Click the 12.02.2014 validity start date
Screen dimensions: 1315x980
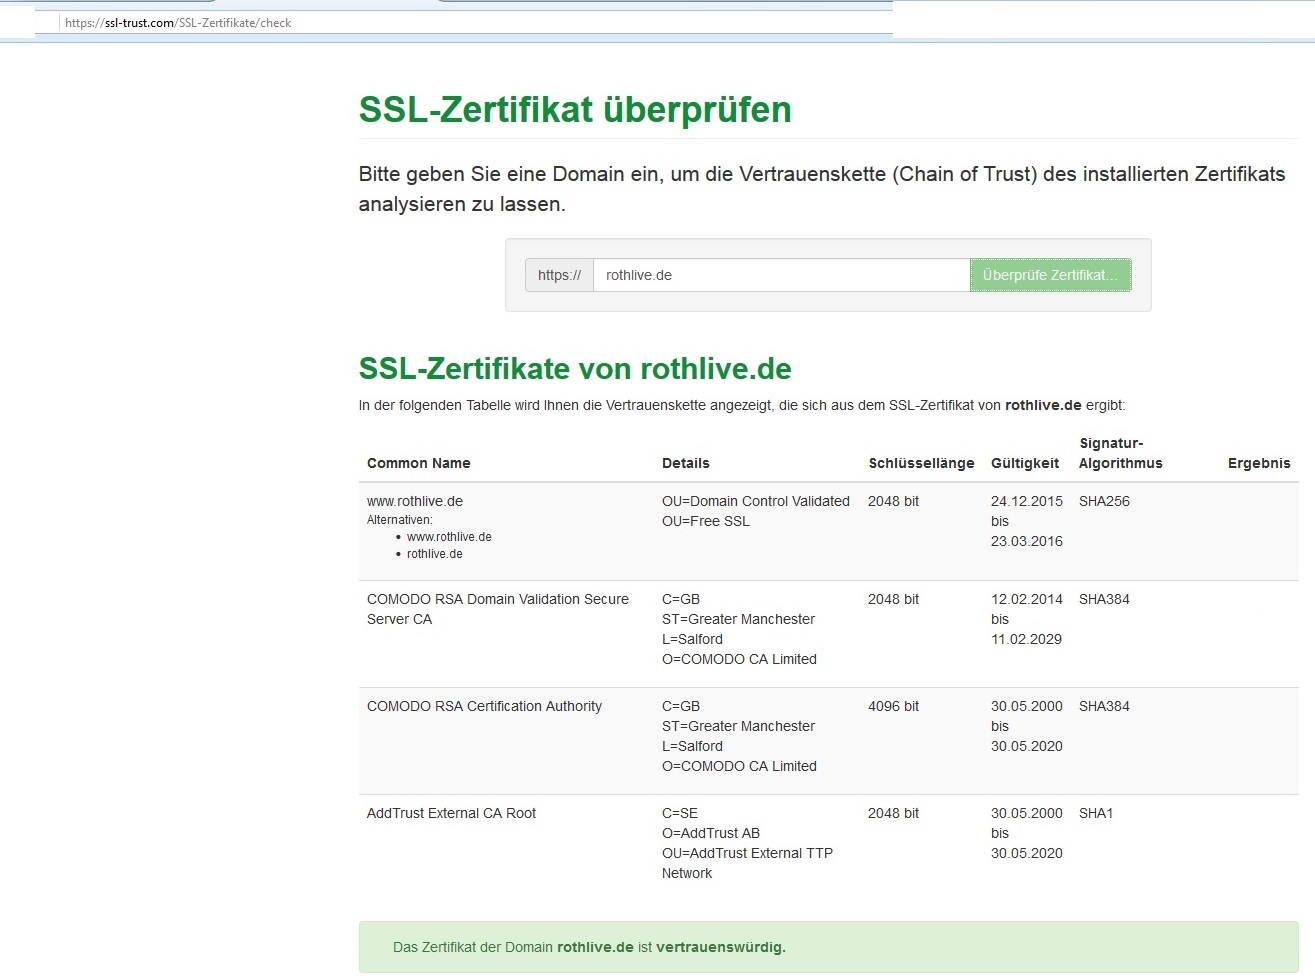click(x=1027, y=599)
